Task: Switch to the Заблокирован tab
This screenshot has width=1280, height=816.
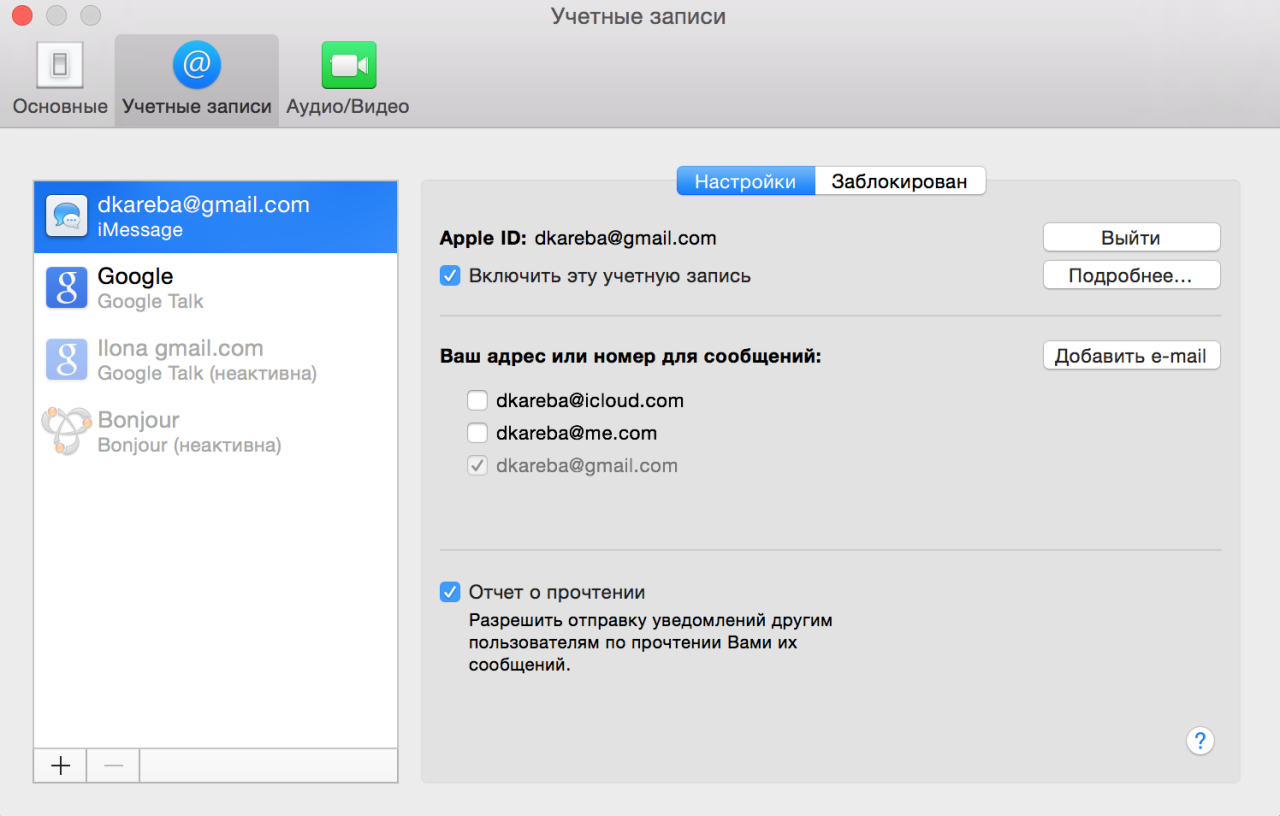Action: coord(900,181)
